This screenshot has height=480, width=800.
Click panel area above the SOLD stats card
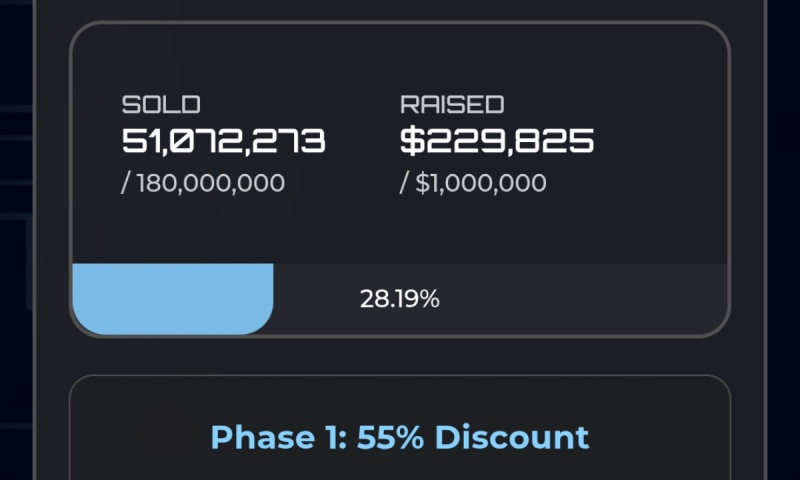point(399,10)
